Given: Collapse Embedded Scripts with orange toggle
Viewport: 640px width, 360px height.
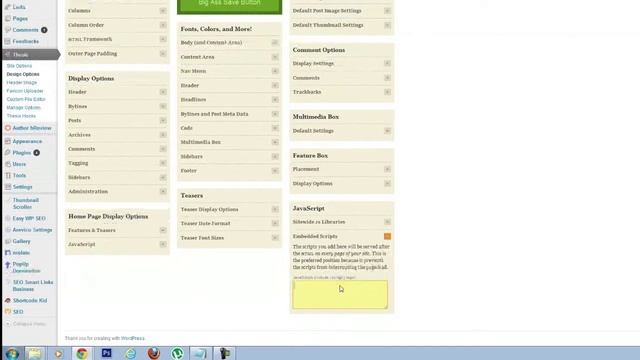Looking at the screenshot, I should click(x=387, y=236).
